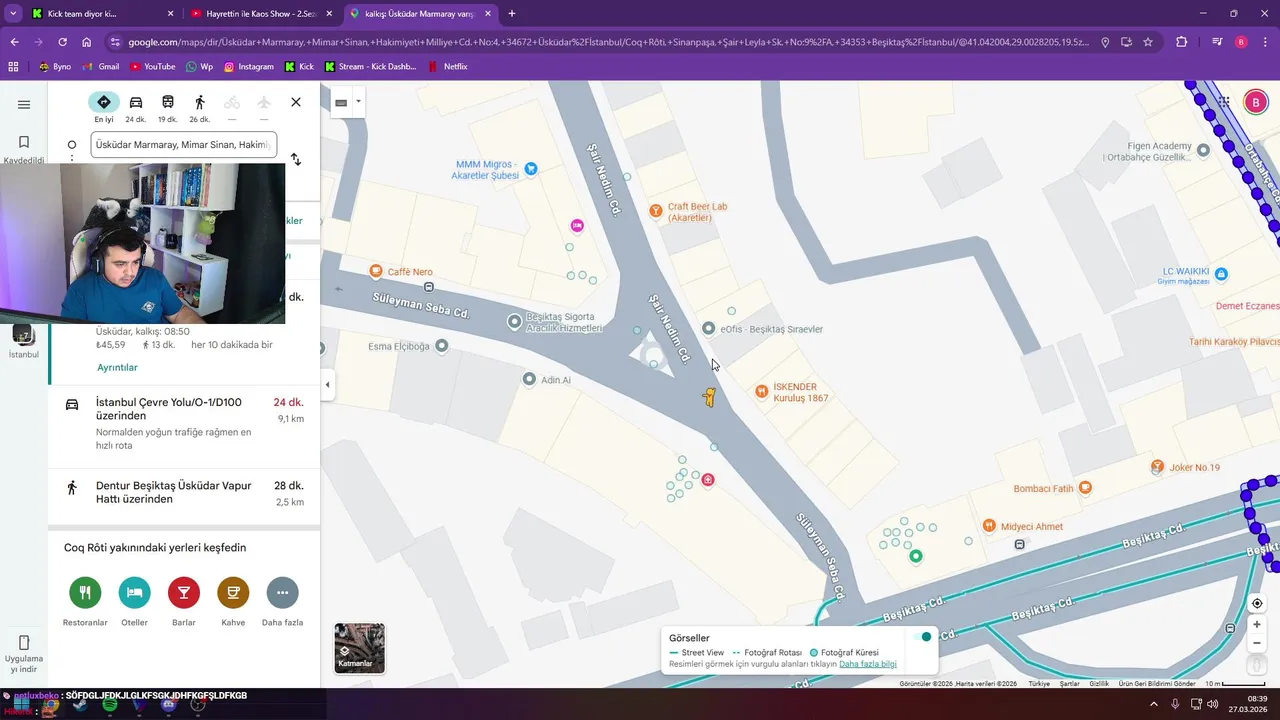Open the Google account B avatar on map
1280x720 pixels.
coord(1255,102)
